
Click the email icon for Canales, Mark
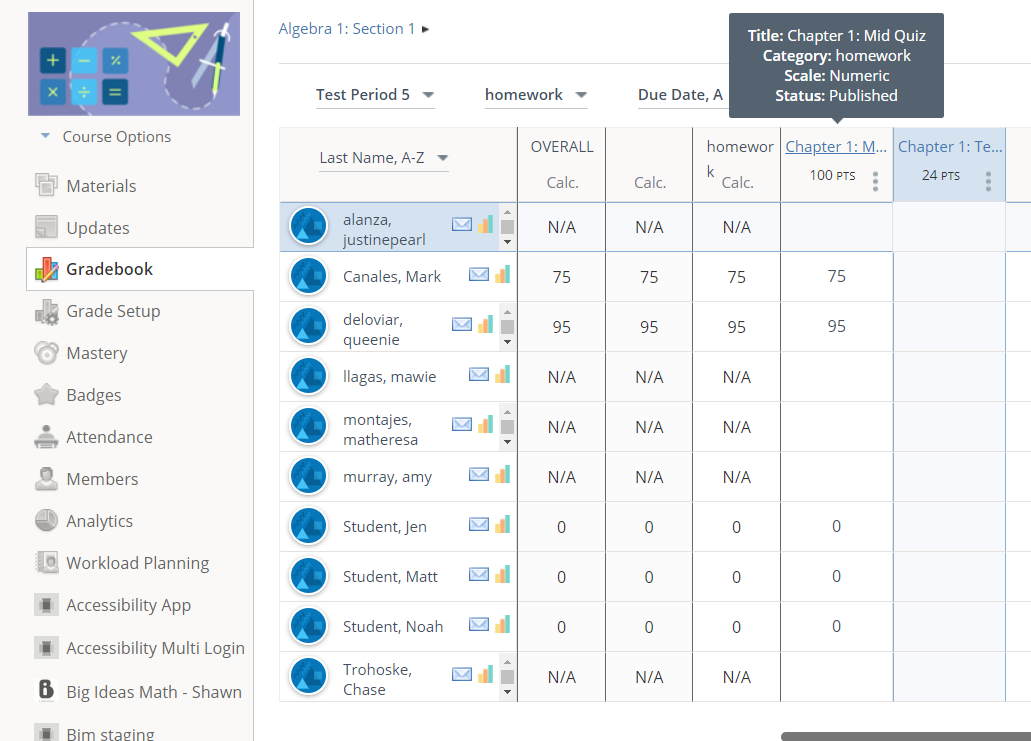point(479,275)
